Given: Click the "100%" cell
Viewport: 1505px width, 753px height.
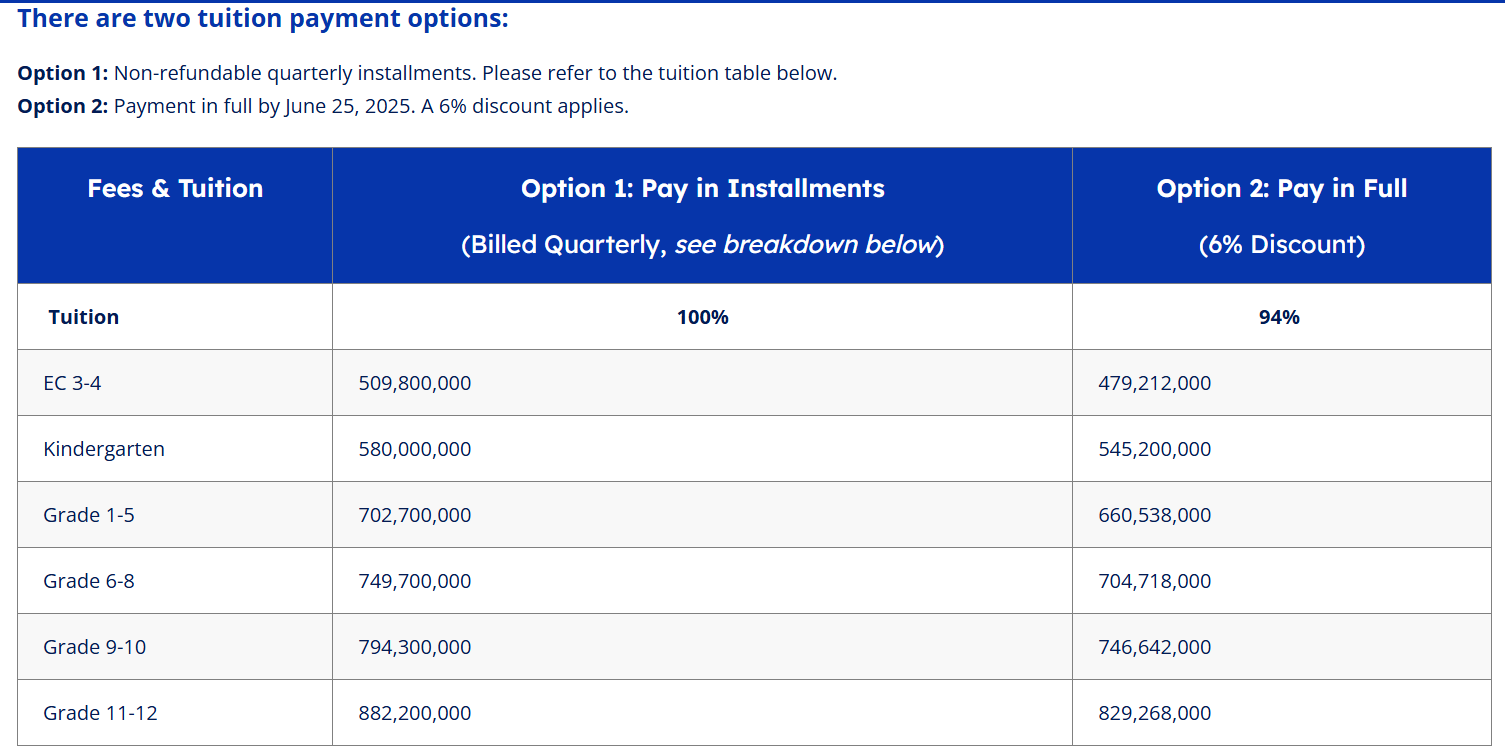Looking at the screenshot, I should [x=702, y=317].
